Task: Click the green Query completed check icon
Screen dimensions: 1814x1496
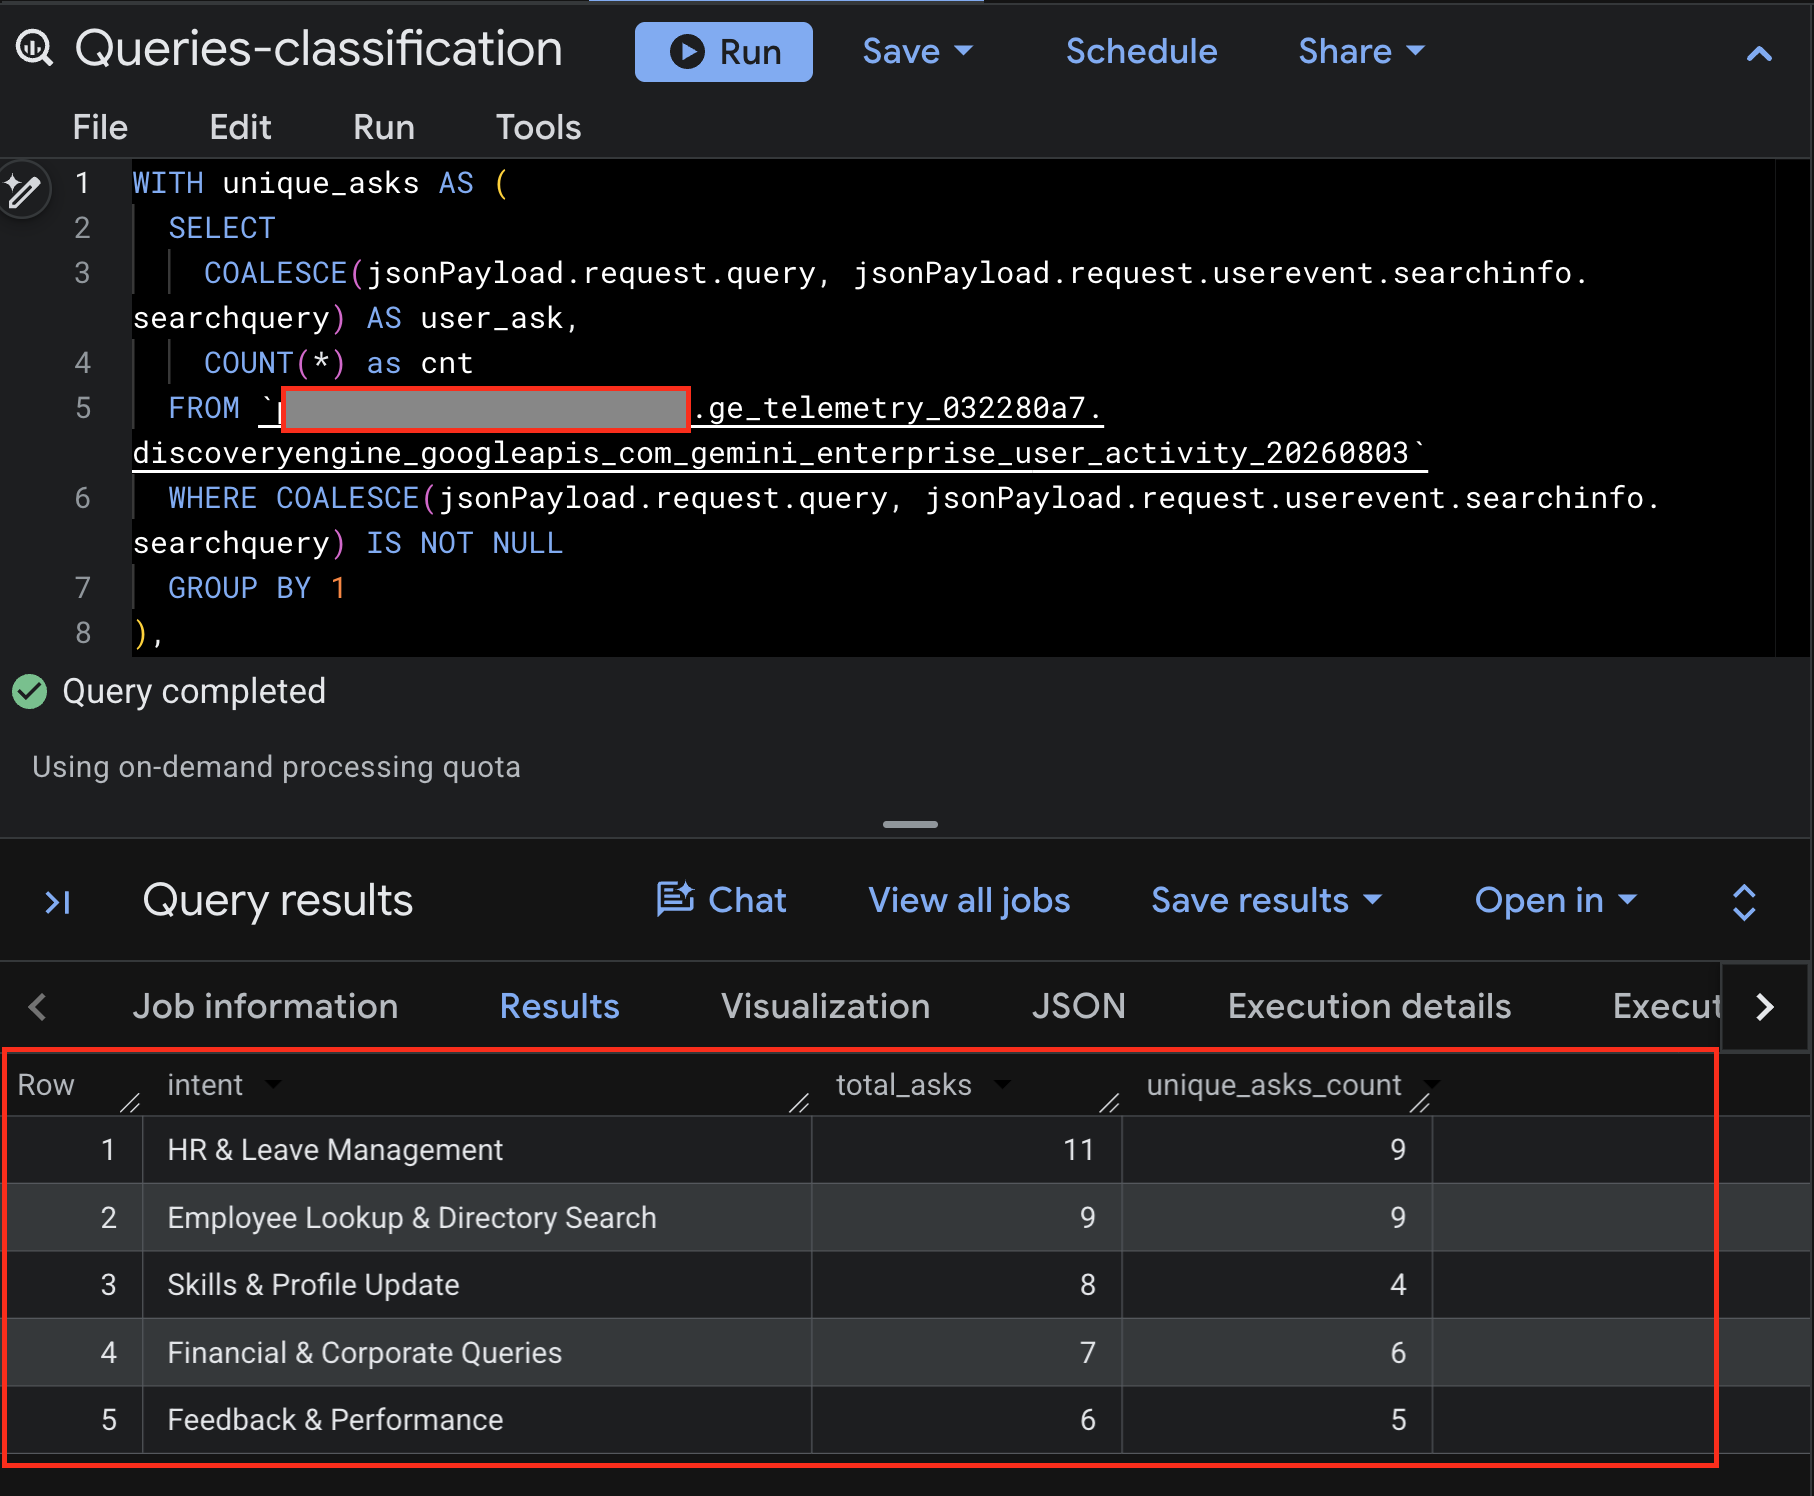Action: point(30,691)
